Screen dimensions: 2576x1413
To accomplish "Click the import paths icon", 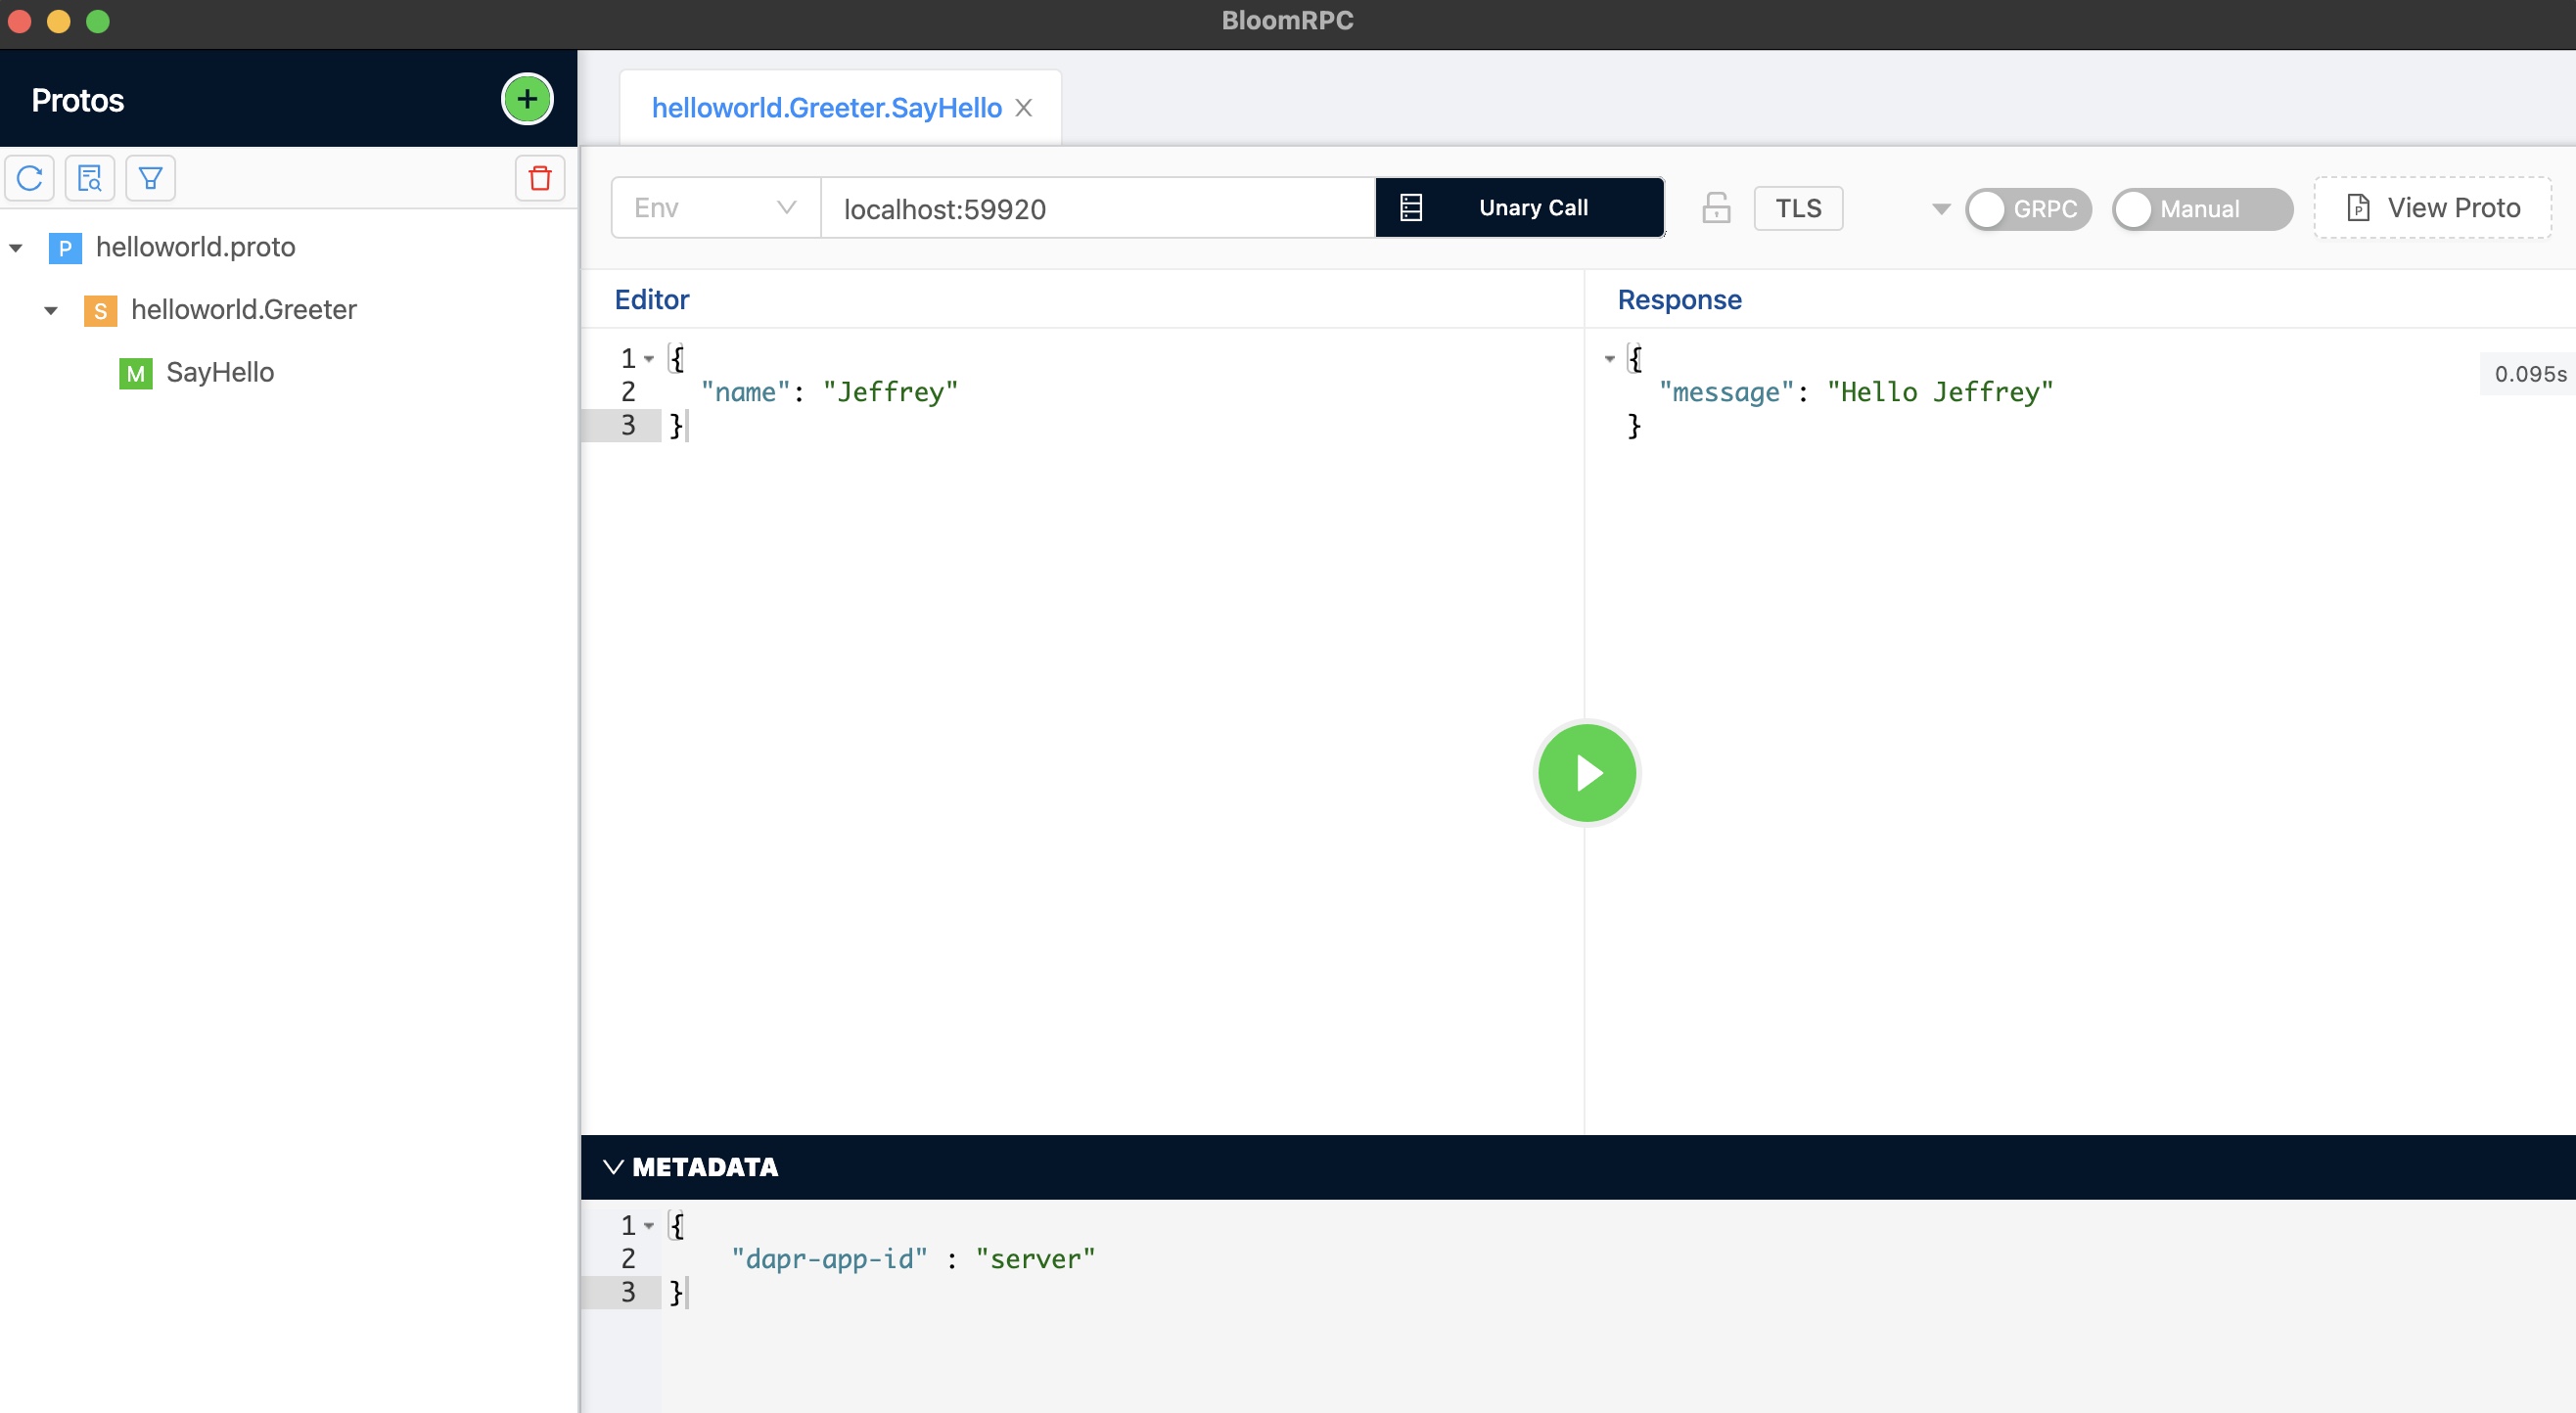I will 90,178.
